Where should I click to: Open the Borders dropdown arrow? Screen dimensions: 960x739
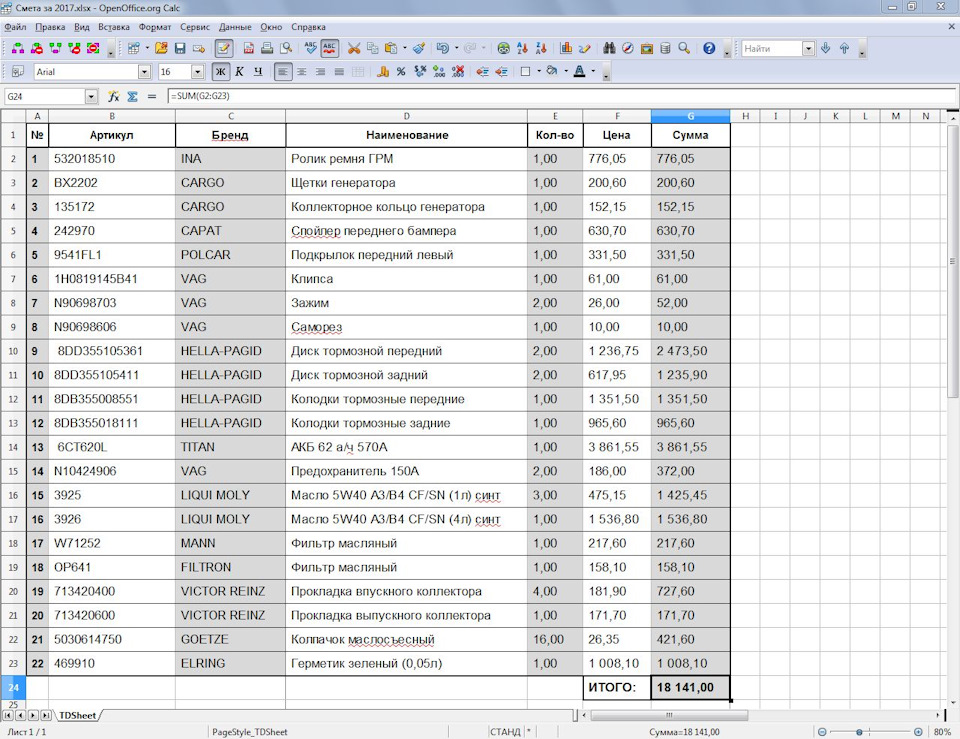(x=539, y=72)
